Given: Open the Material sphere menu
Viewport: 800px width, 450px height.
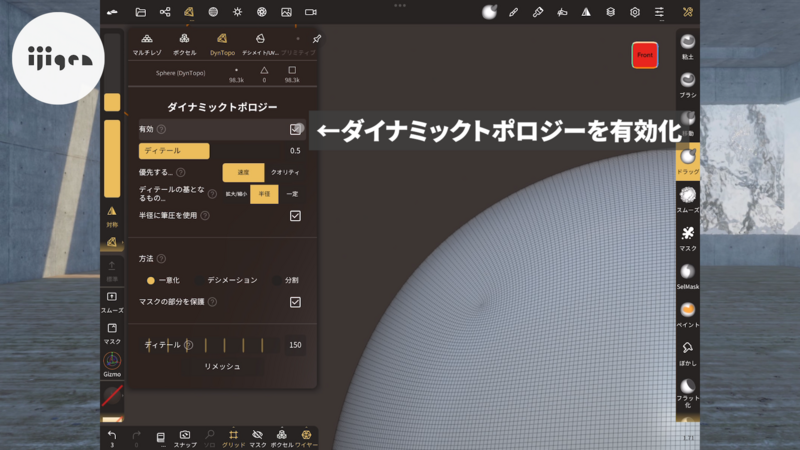Looking at the screenshot, I should [x=213, y=12].
